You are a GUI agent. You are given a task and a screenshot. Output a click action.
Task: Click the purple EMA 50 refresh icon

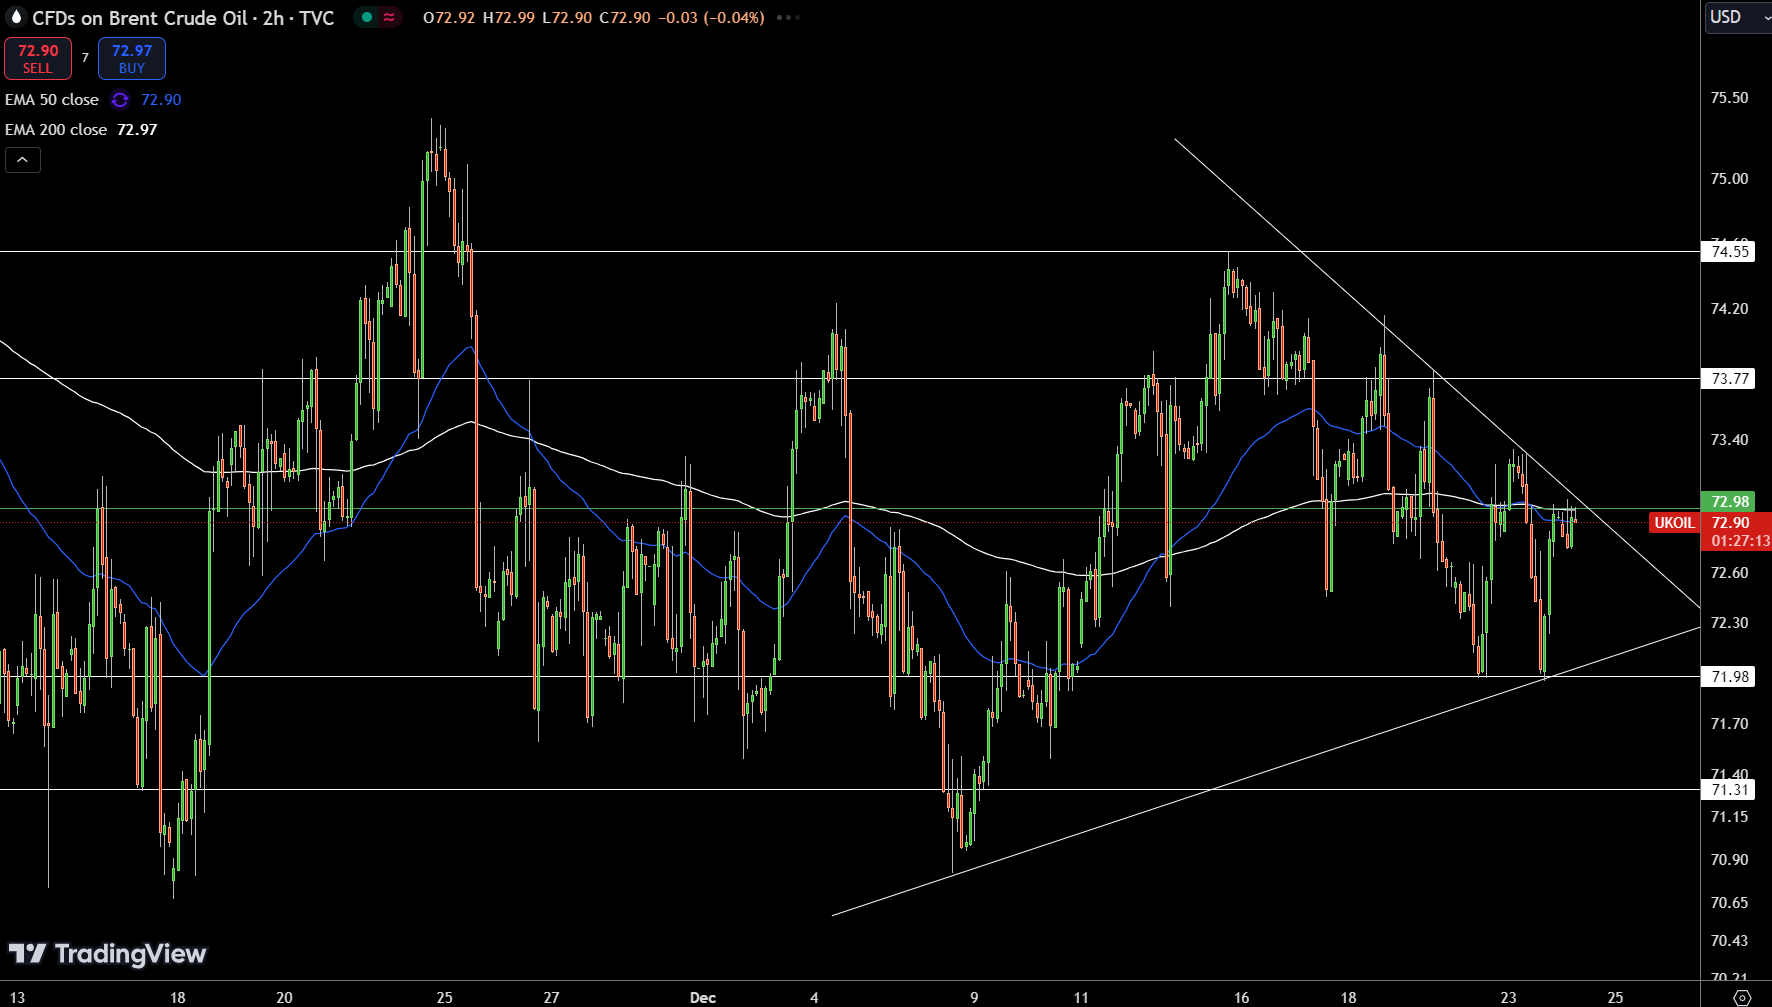120,100
